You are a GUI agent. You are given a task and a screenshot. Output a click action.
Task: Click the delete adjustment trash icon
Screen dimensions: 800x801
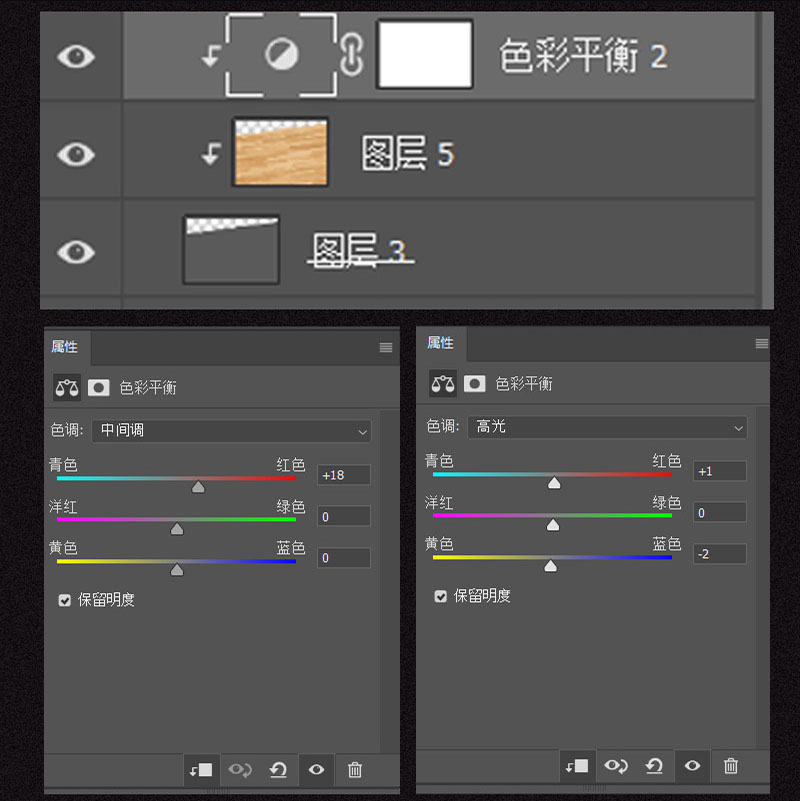pos(354,770)
